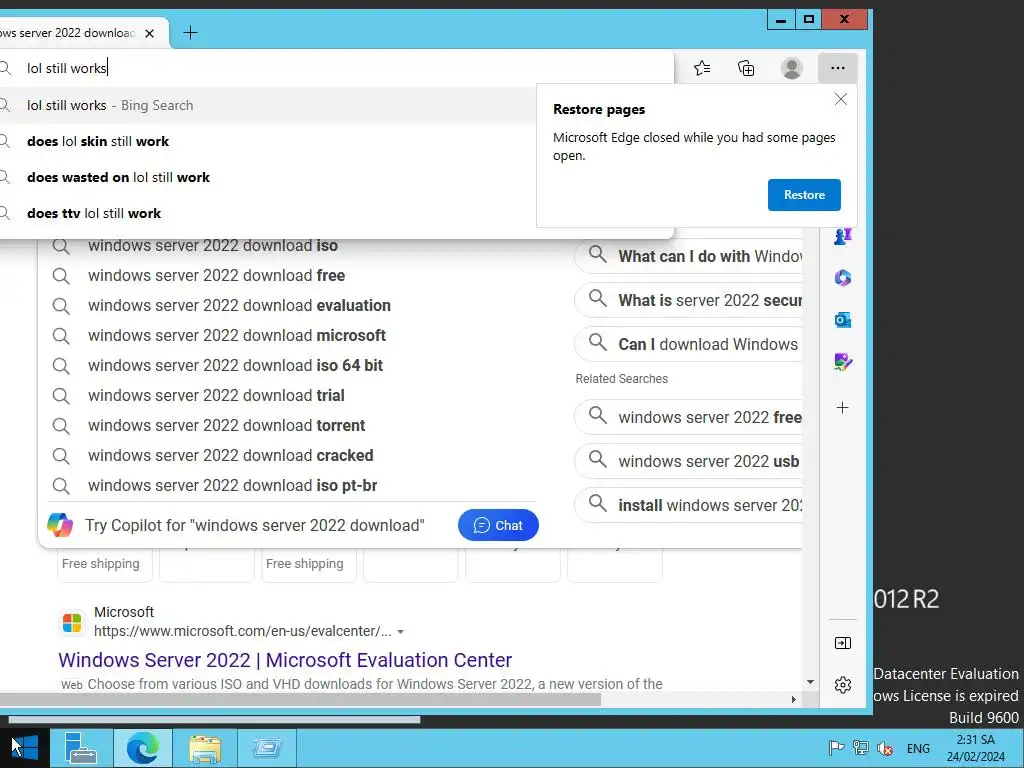Image resolution: width=1024 pixels, height=768 pixels.
Task: Click the Copilot Chat button
Action: [x=498, y=525]
